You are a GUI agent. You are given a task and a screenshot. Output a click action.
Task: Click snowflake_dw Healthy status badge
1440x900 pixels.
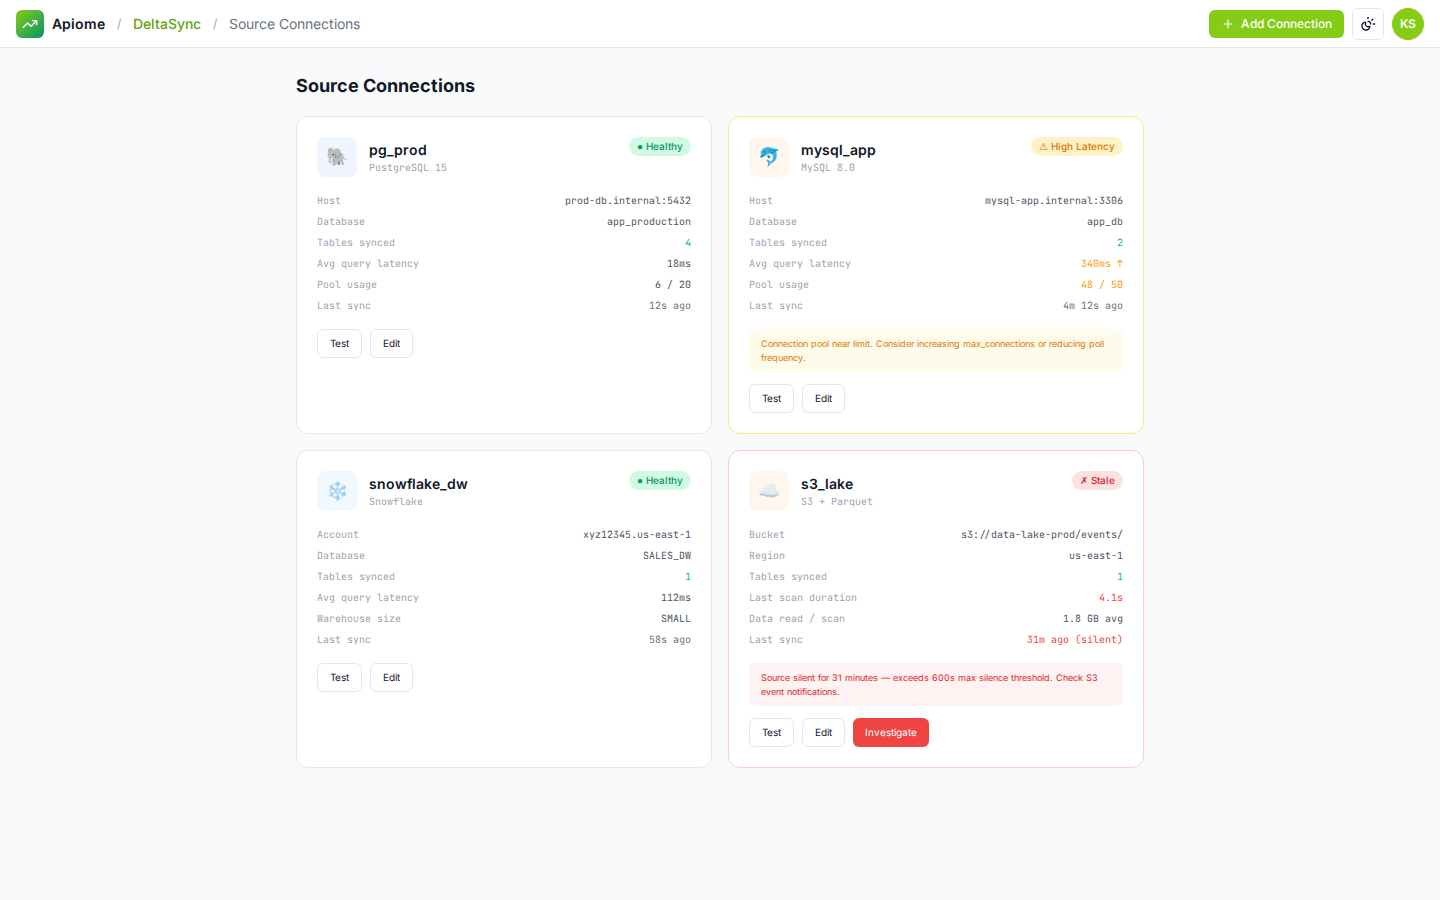click(660, 481)
